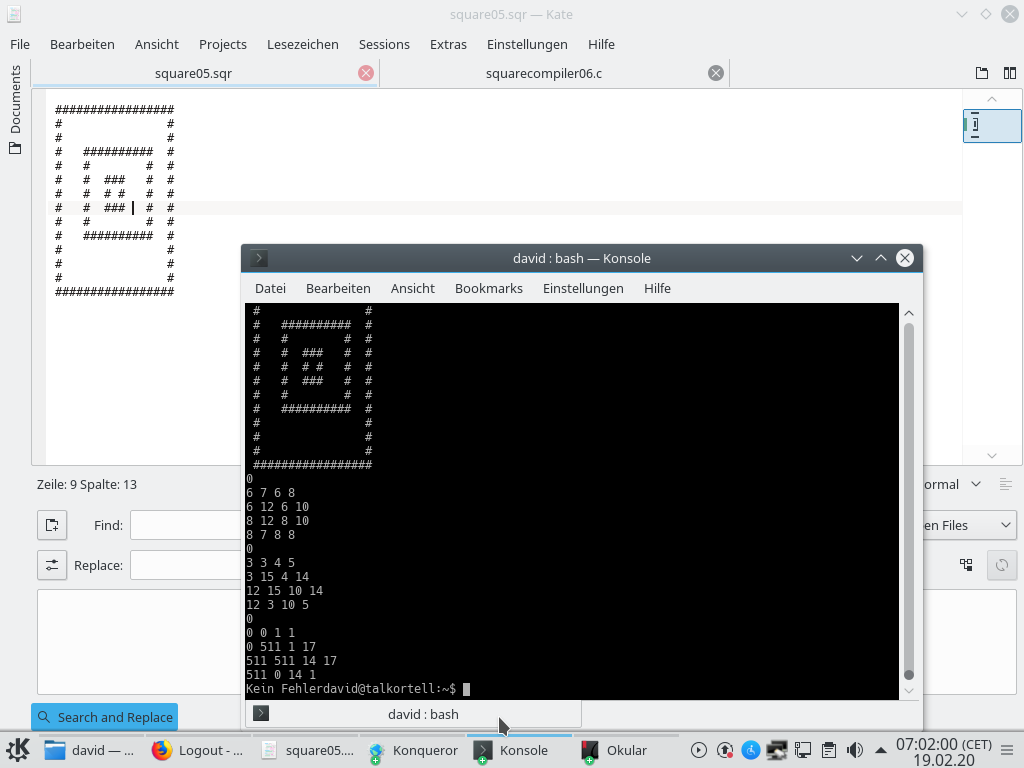Viewport: 1024px width, 768px height.
Task: Open the KDE application launcher
Action: tap(18, 750)
